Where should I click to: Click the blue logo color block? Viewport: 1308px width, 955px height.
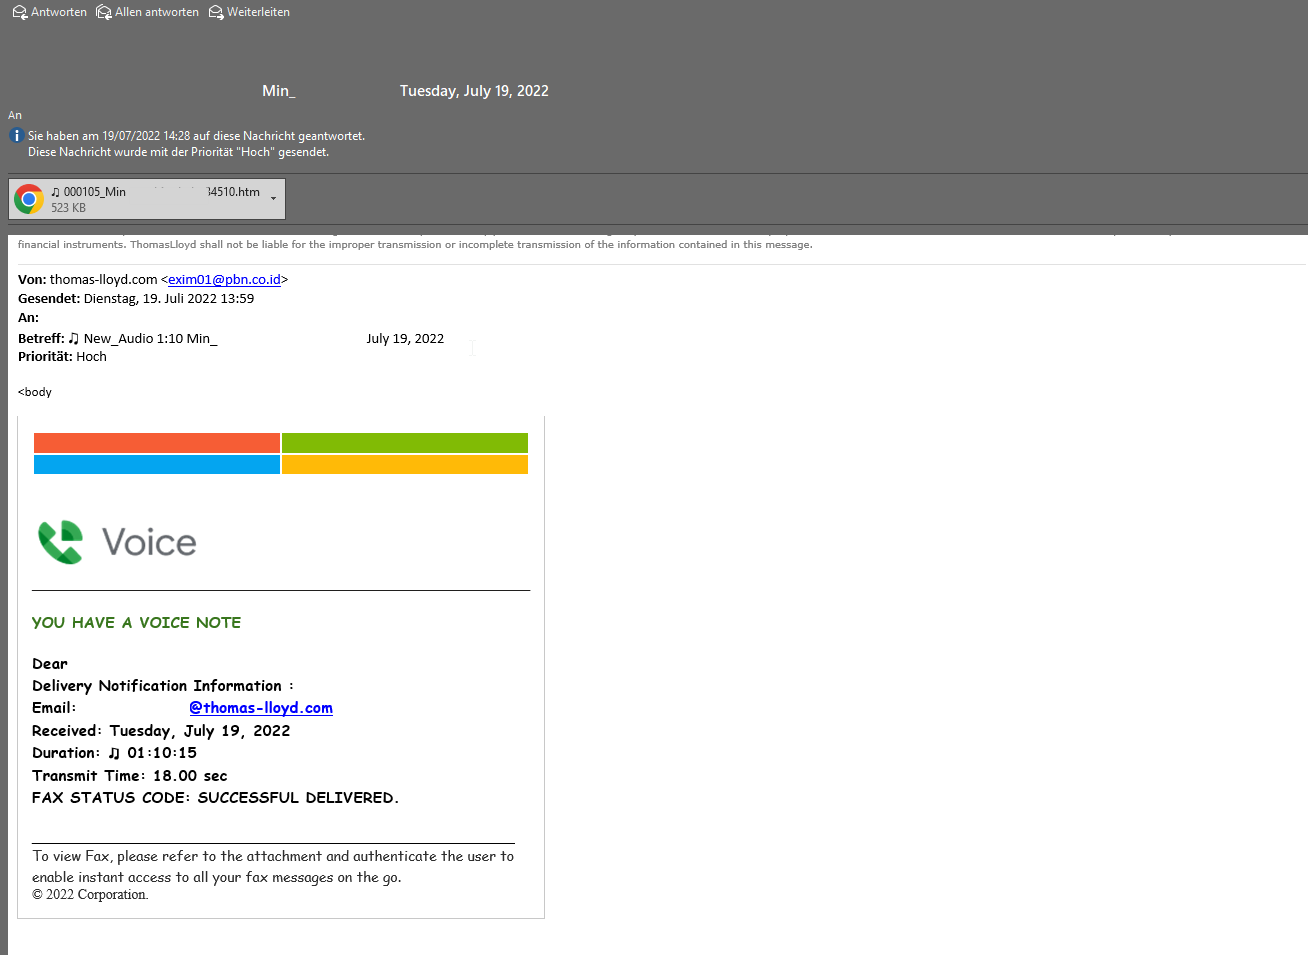tap(157, 465)
